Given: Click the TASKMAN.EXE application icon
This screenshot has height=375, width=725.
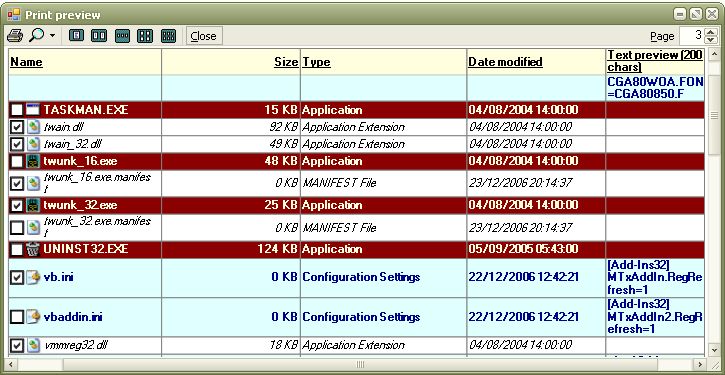Looking at the screenshot, I should pos(33,110).
